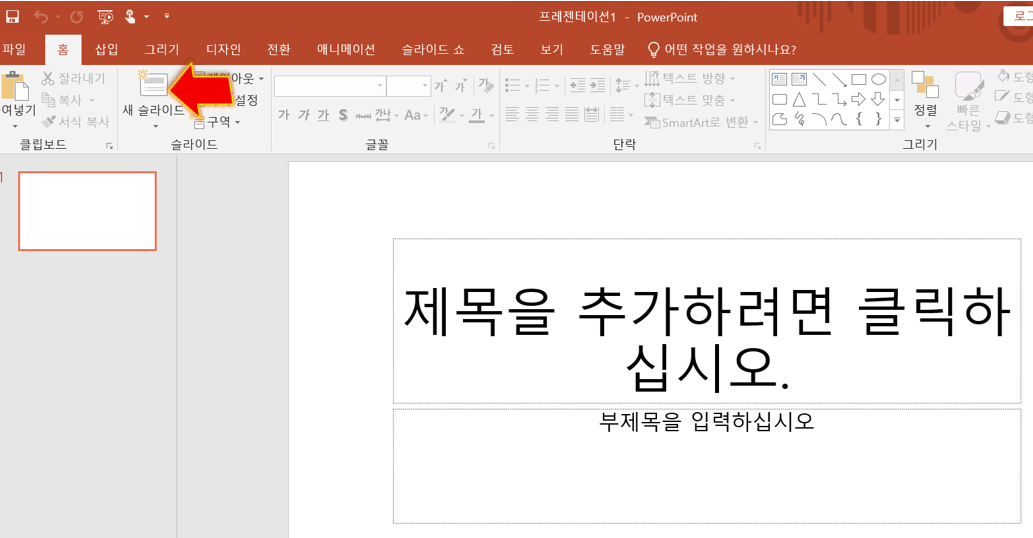Click the 새 슬라이드 new slide icon
This screenshot has height=538, width=1033.
click(153, 84)
